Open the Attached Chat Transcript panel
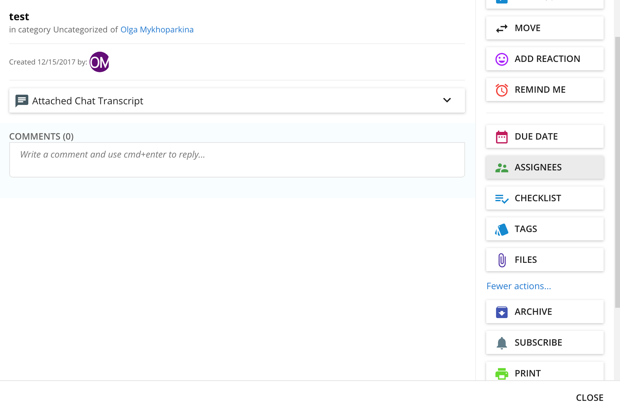Image resolution: width=620 pixels, height=414 pixels. point(237,101)
